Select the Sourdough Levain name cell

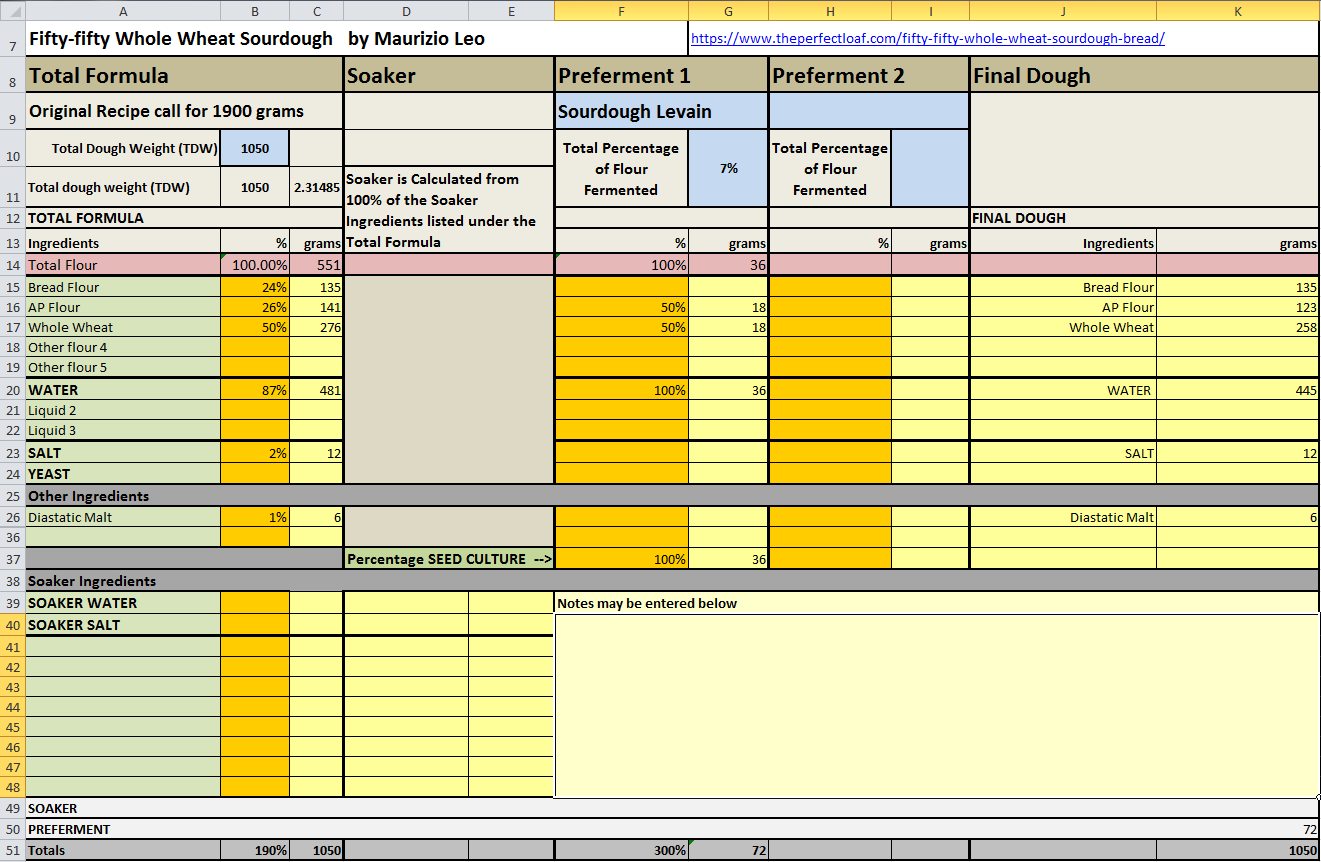coord(661,111)
